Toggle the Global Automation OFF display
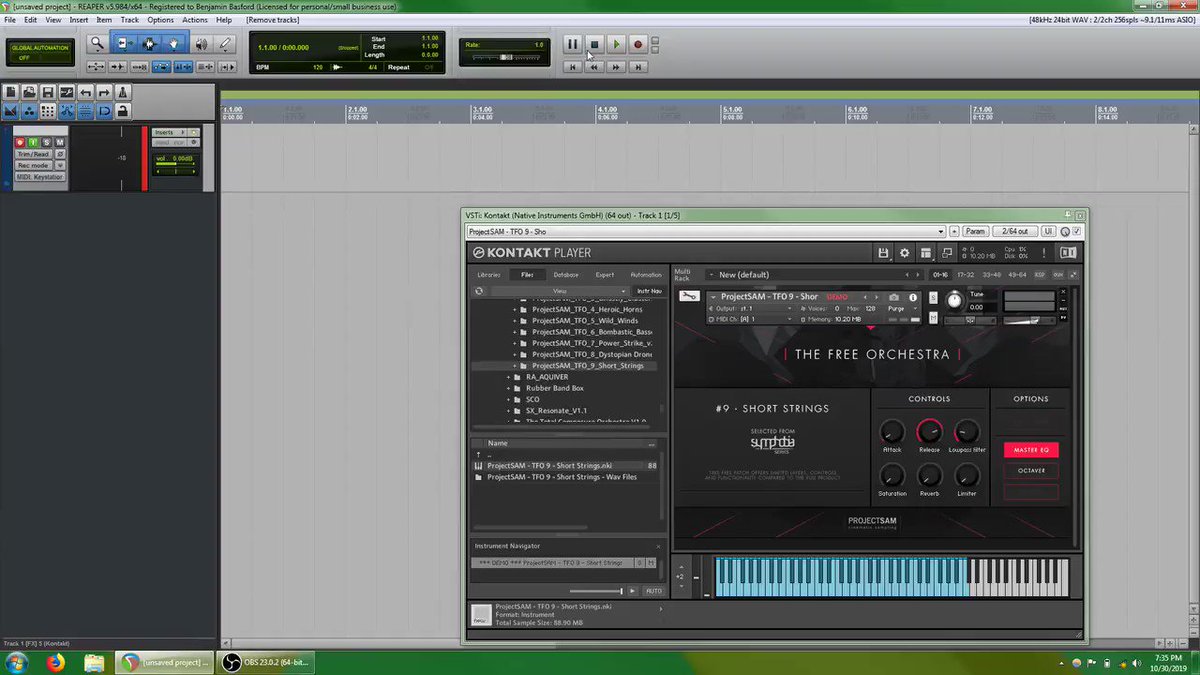 click(x=39, y=53)
